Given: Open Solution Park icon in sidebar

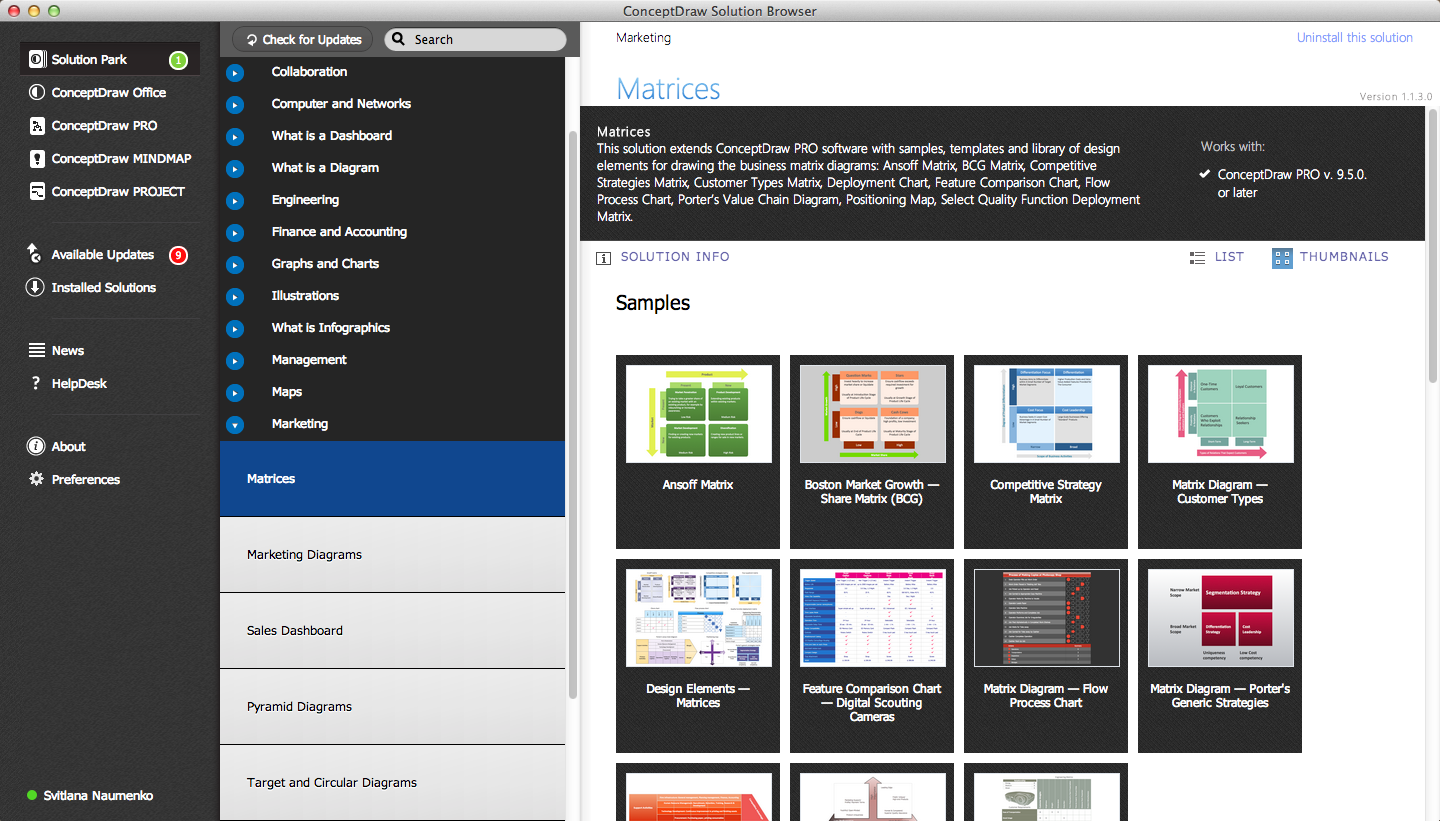Looking at the screenshot, I should (37, 59).
